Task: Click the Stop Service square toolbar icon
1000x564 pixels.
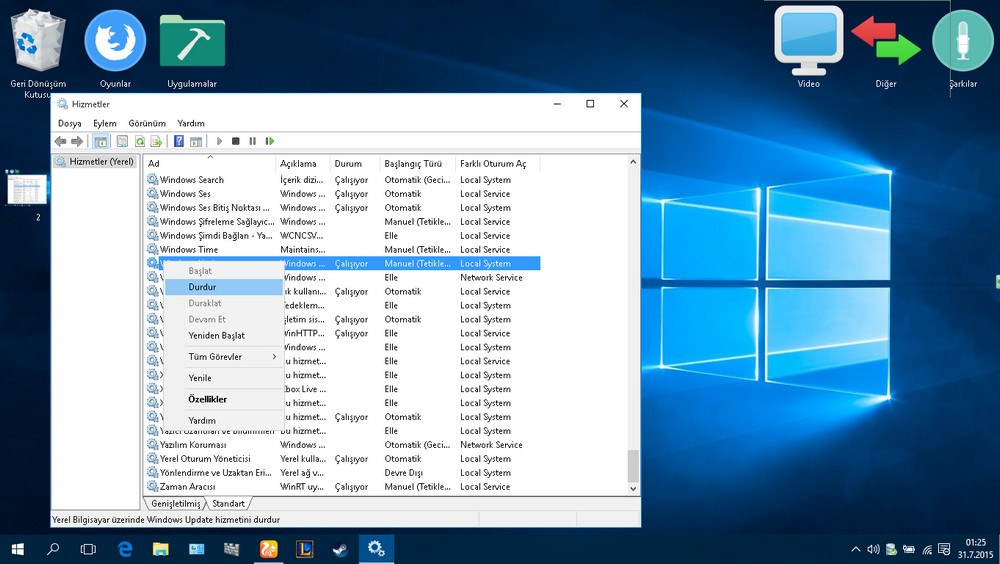Action: [236, 141]
